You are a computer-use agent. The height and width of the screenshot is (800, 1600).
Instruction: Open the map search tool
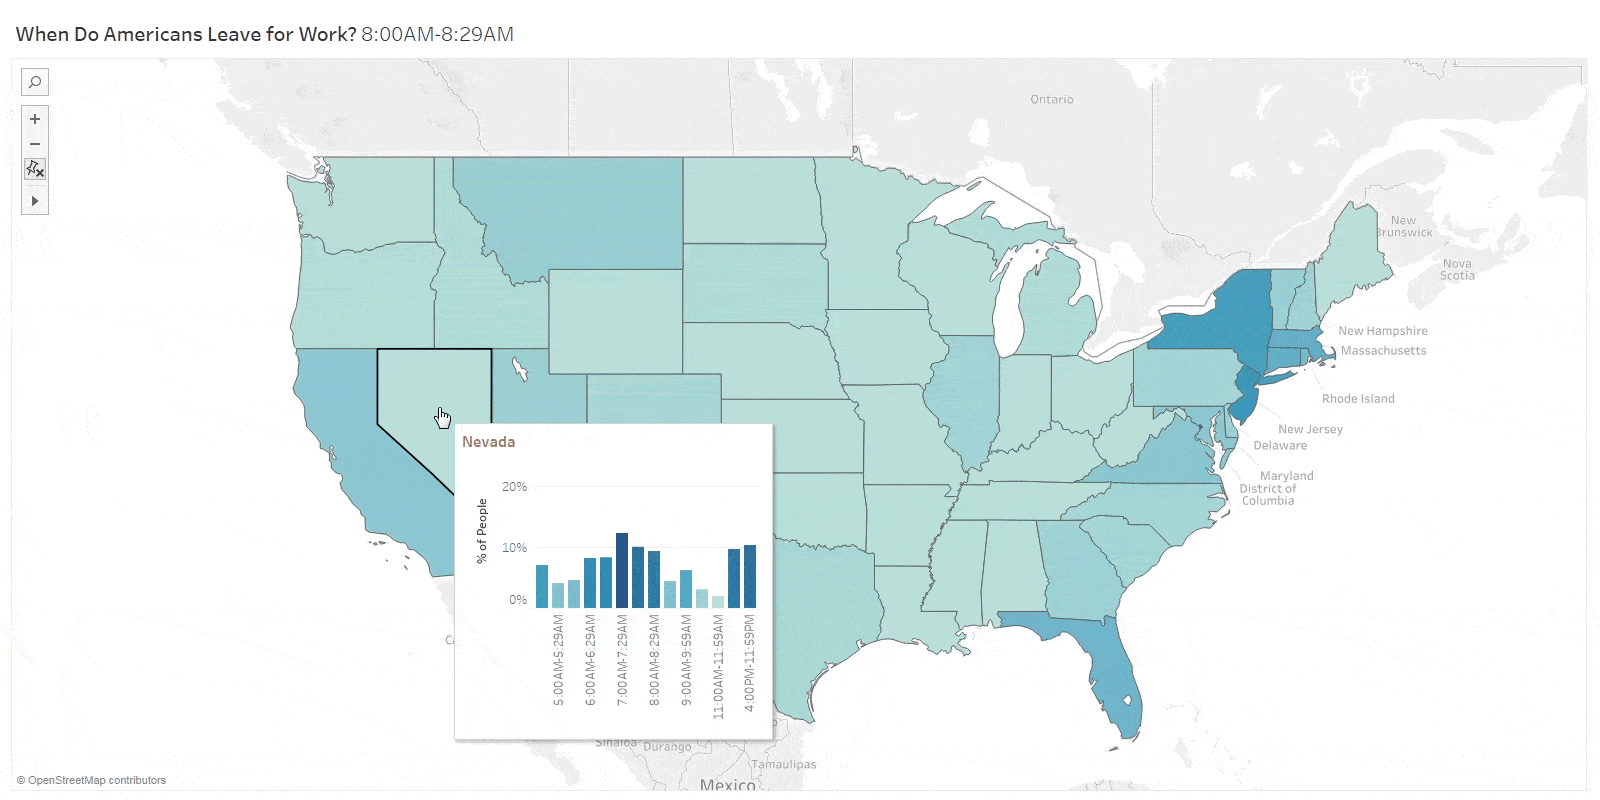click(35, 82)
